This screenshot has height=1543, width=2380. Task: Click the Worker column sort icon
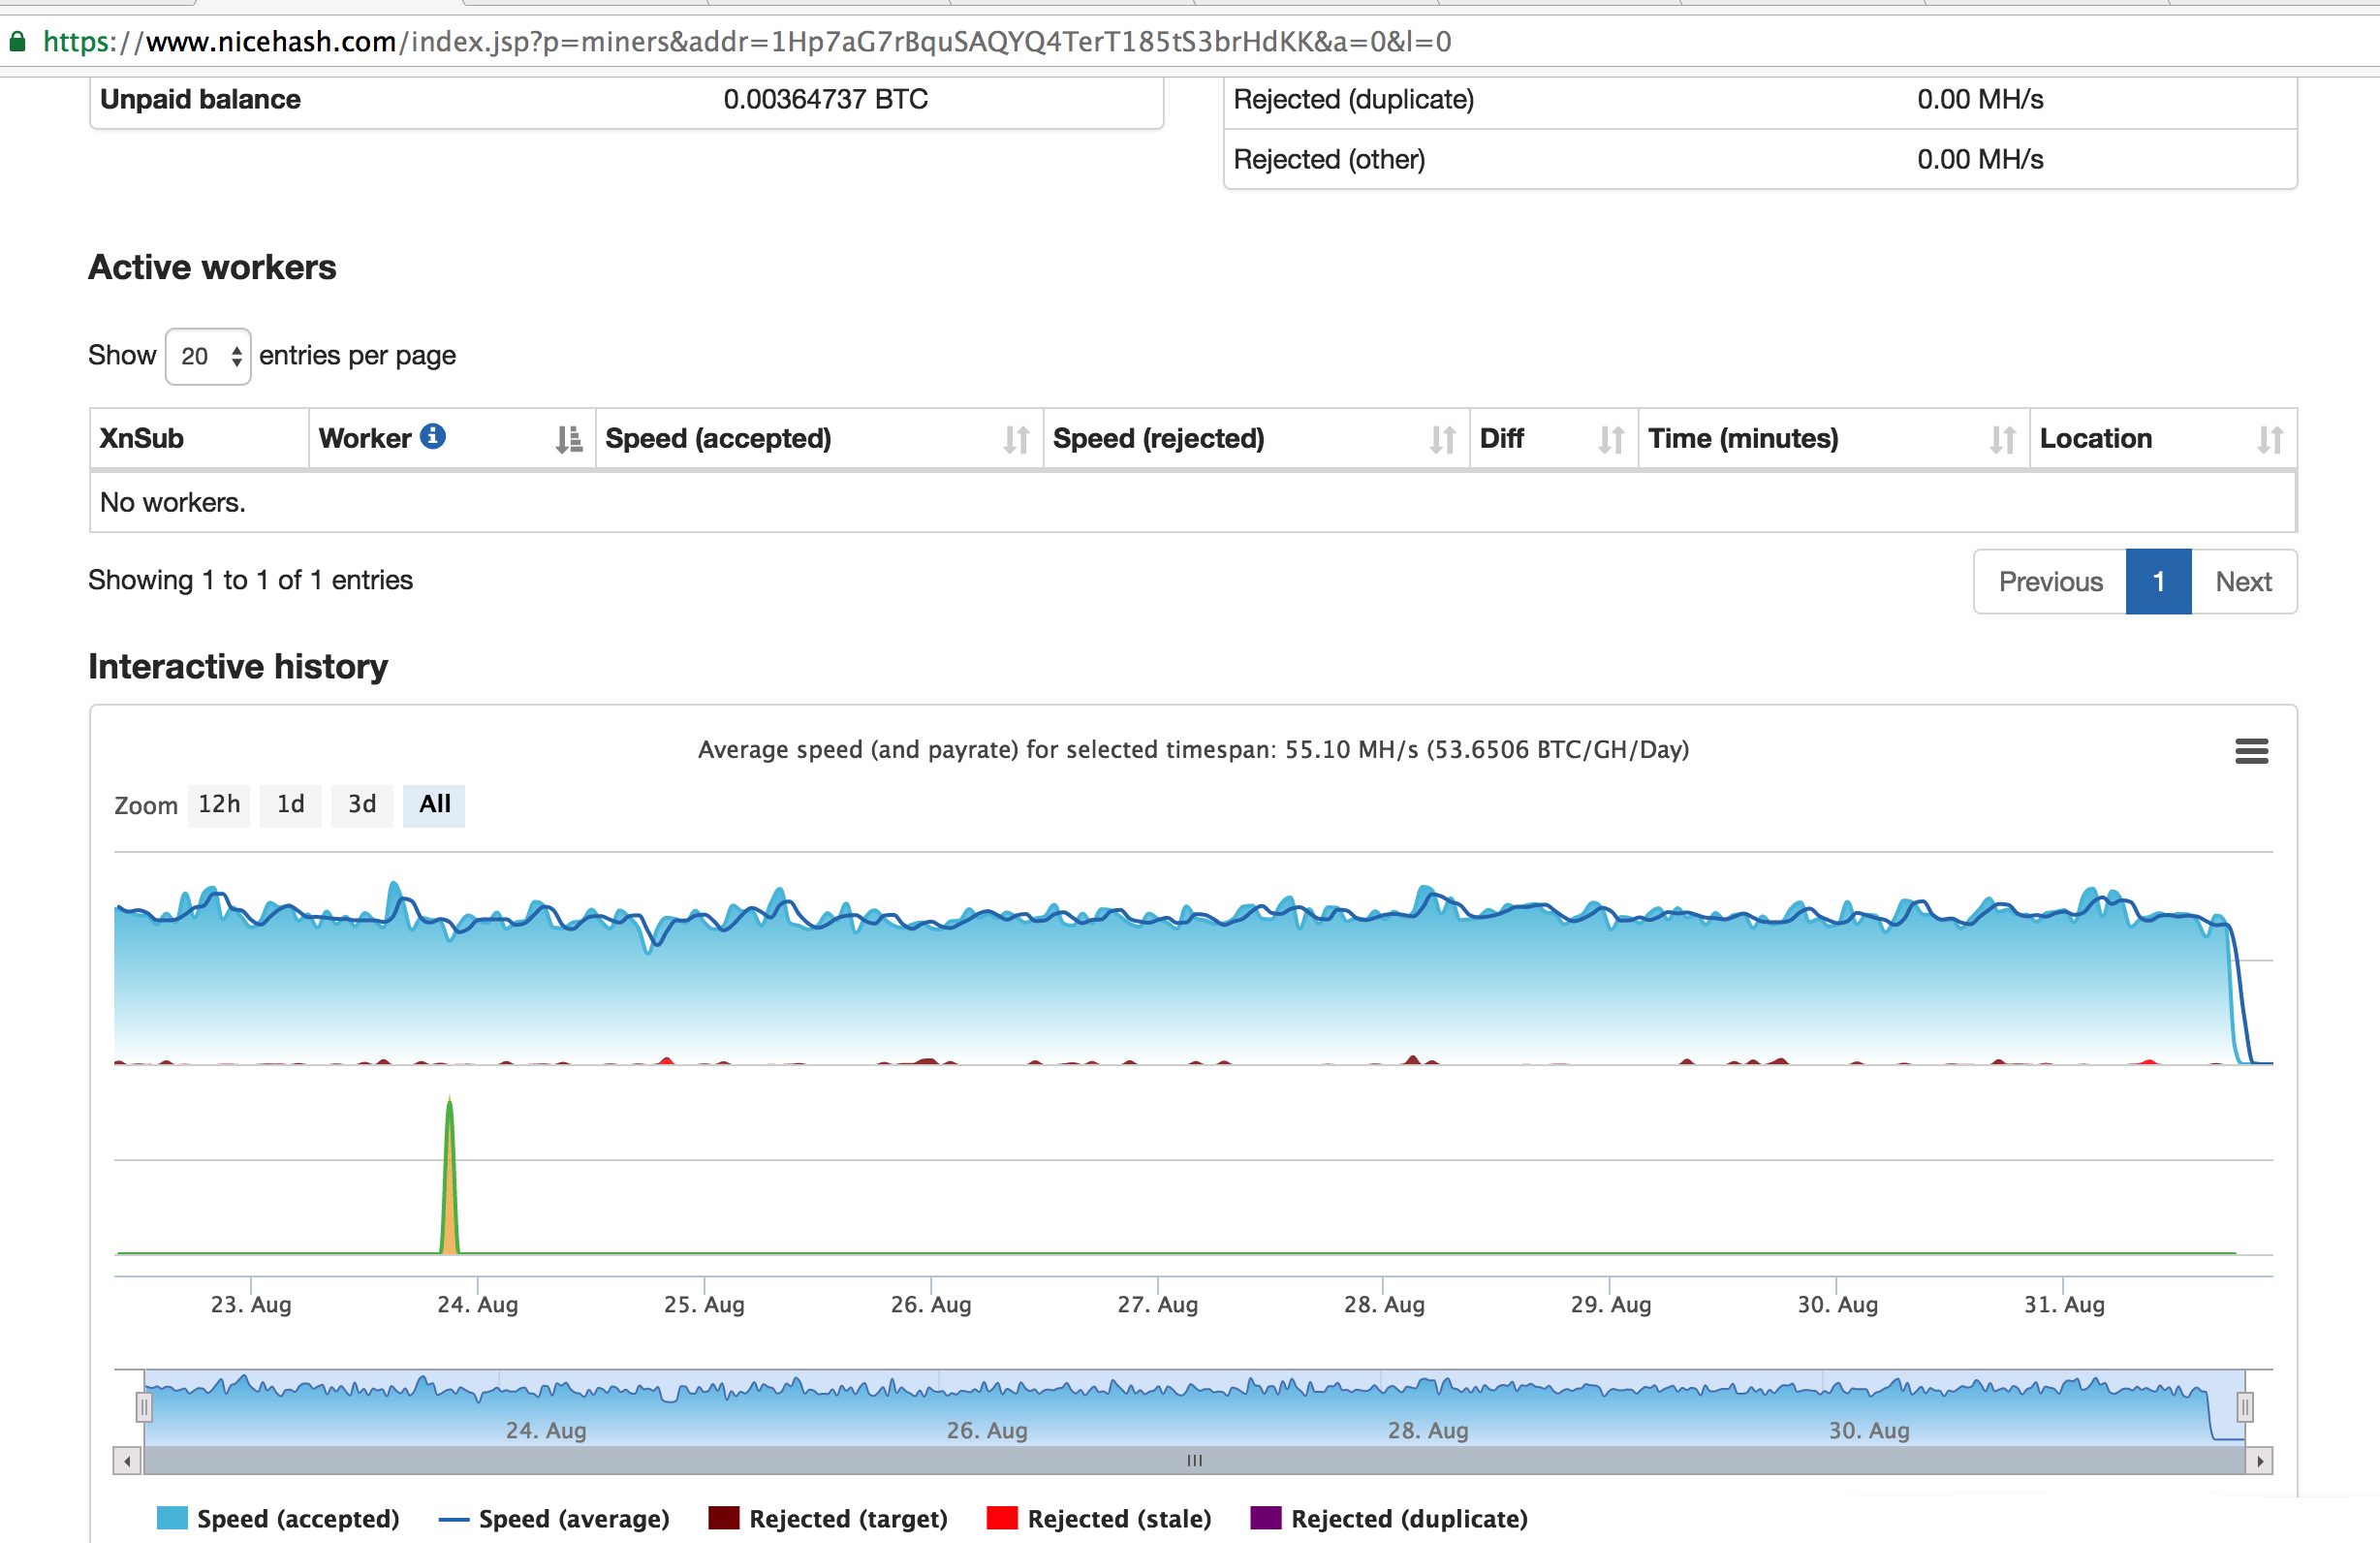click(568, 439)
